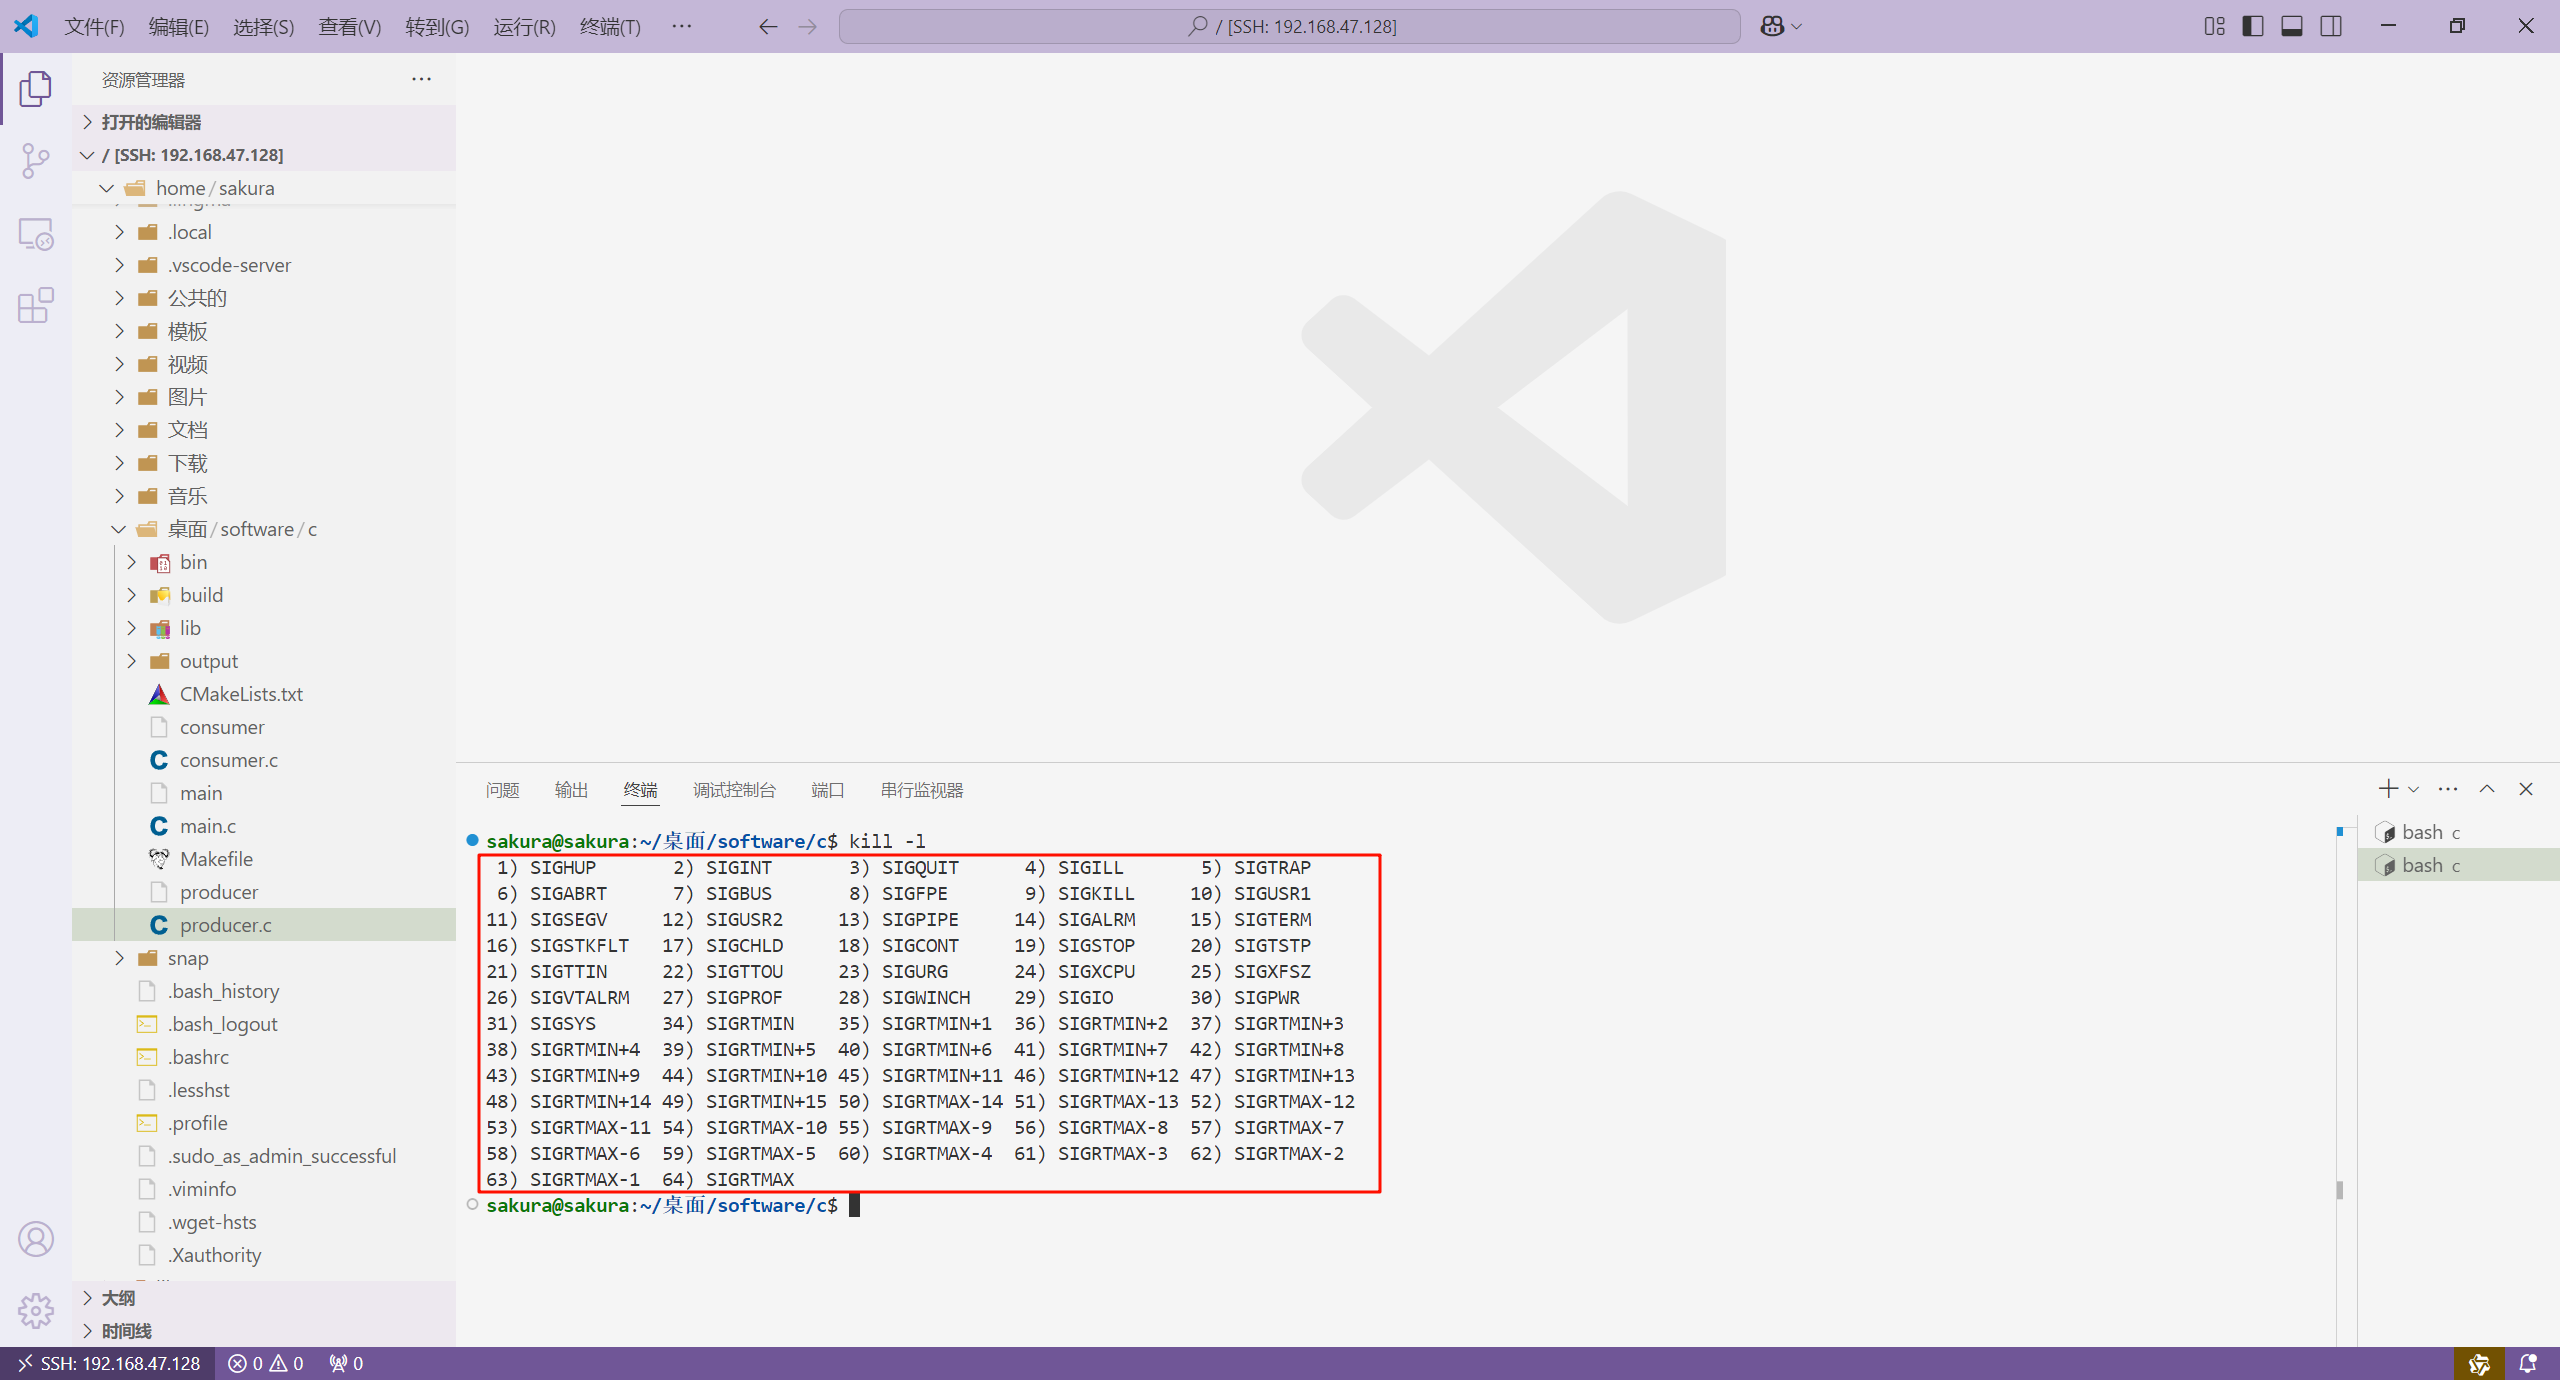Open notifications bell in status bar

(x=2528, y=1364)
